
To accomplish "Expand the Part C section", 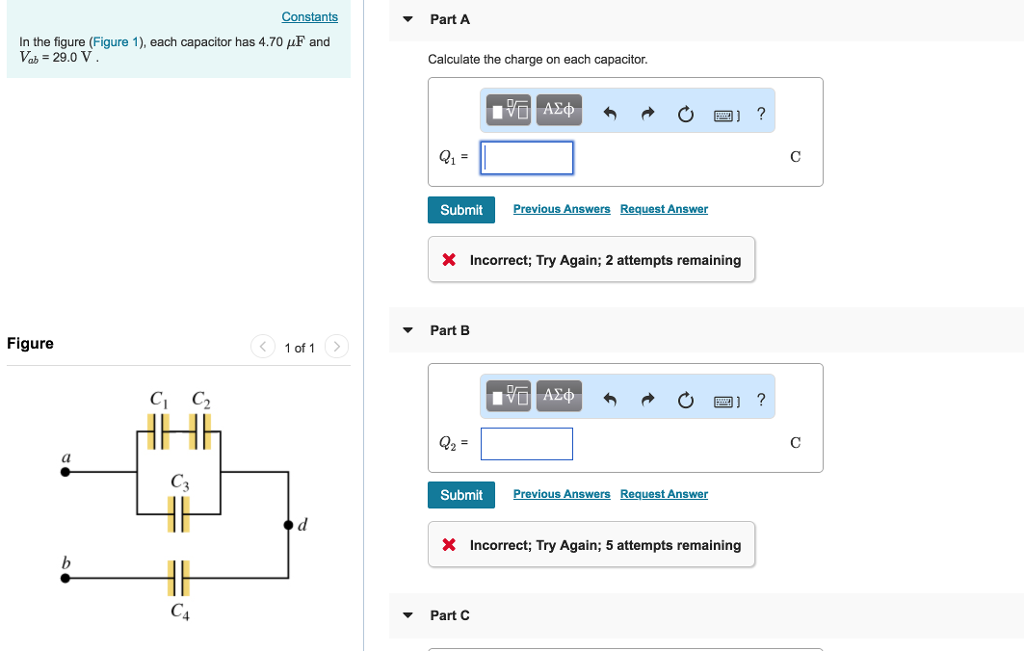I will coord(407,615).
